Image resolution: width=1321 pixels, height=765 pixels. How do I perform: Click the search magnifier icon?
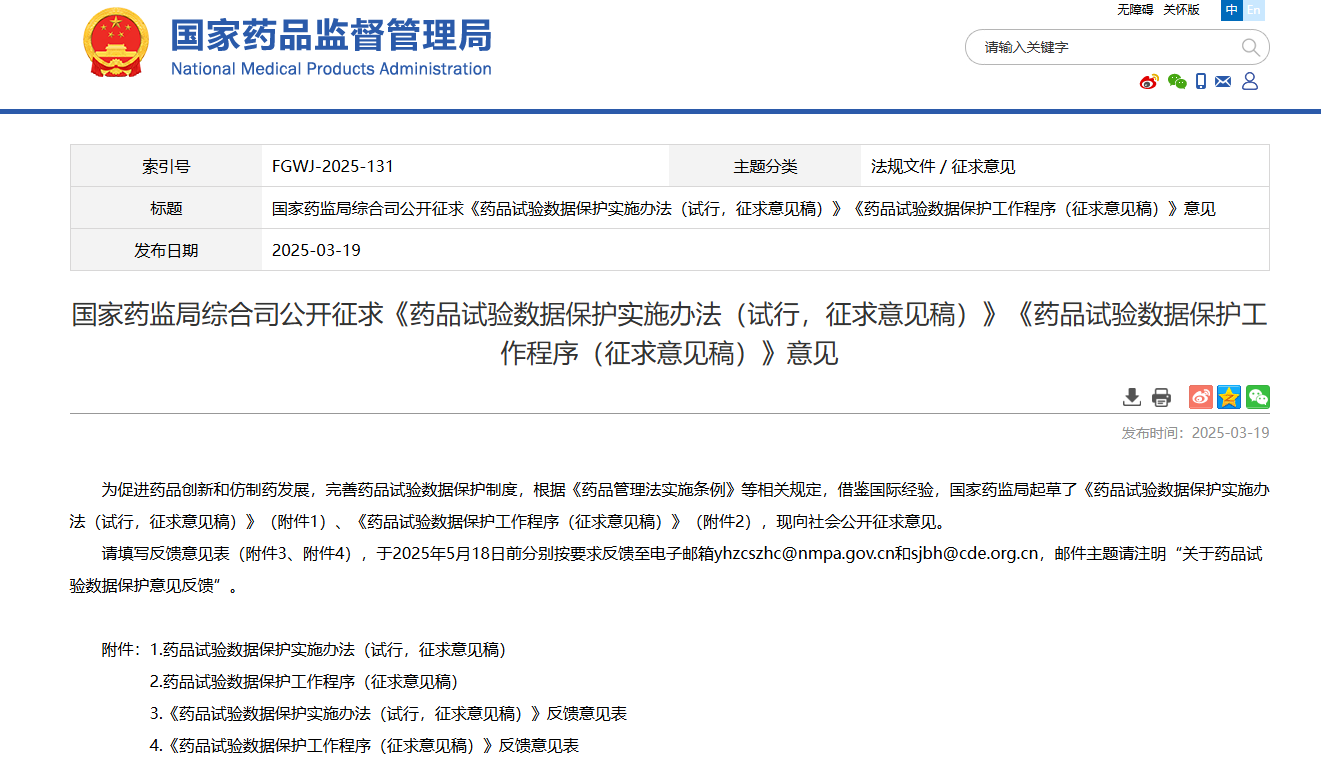pyautogui.click(x=1250, y=47)
